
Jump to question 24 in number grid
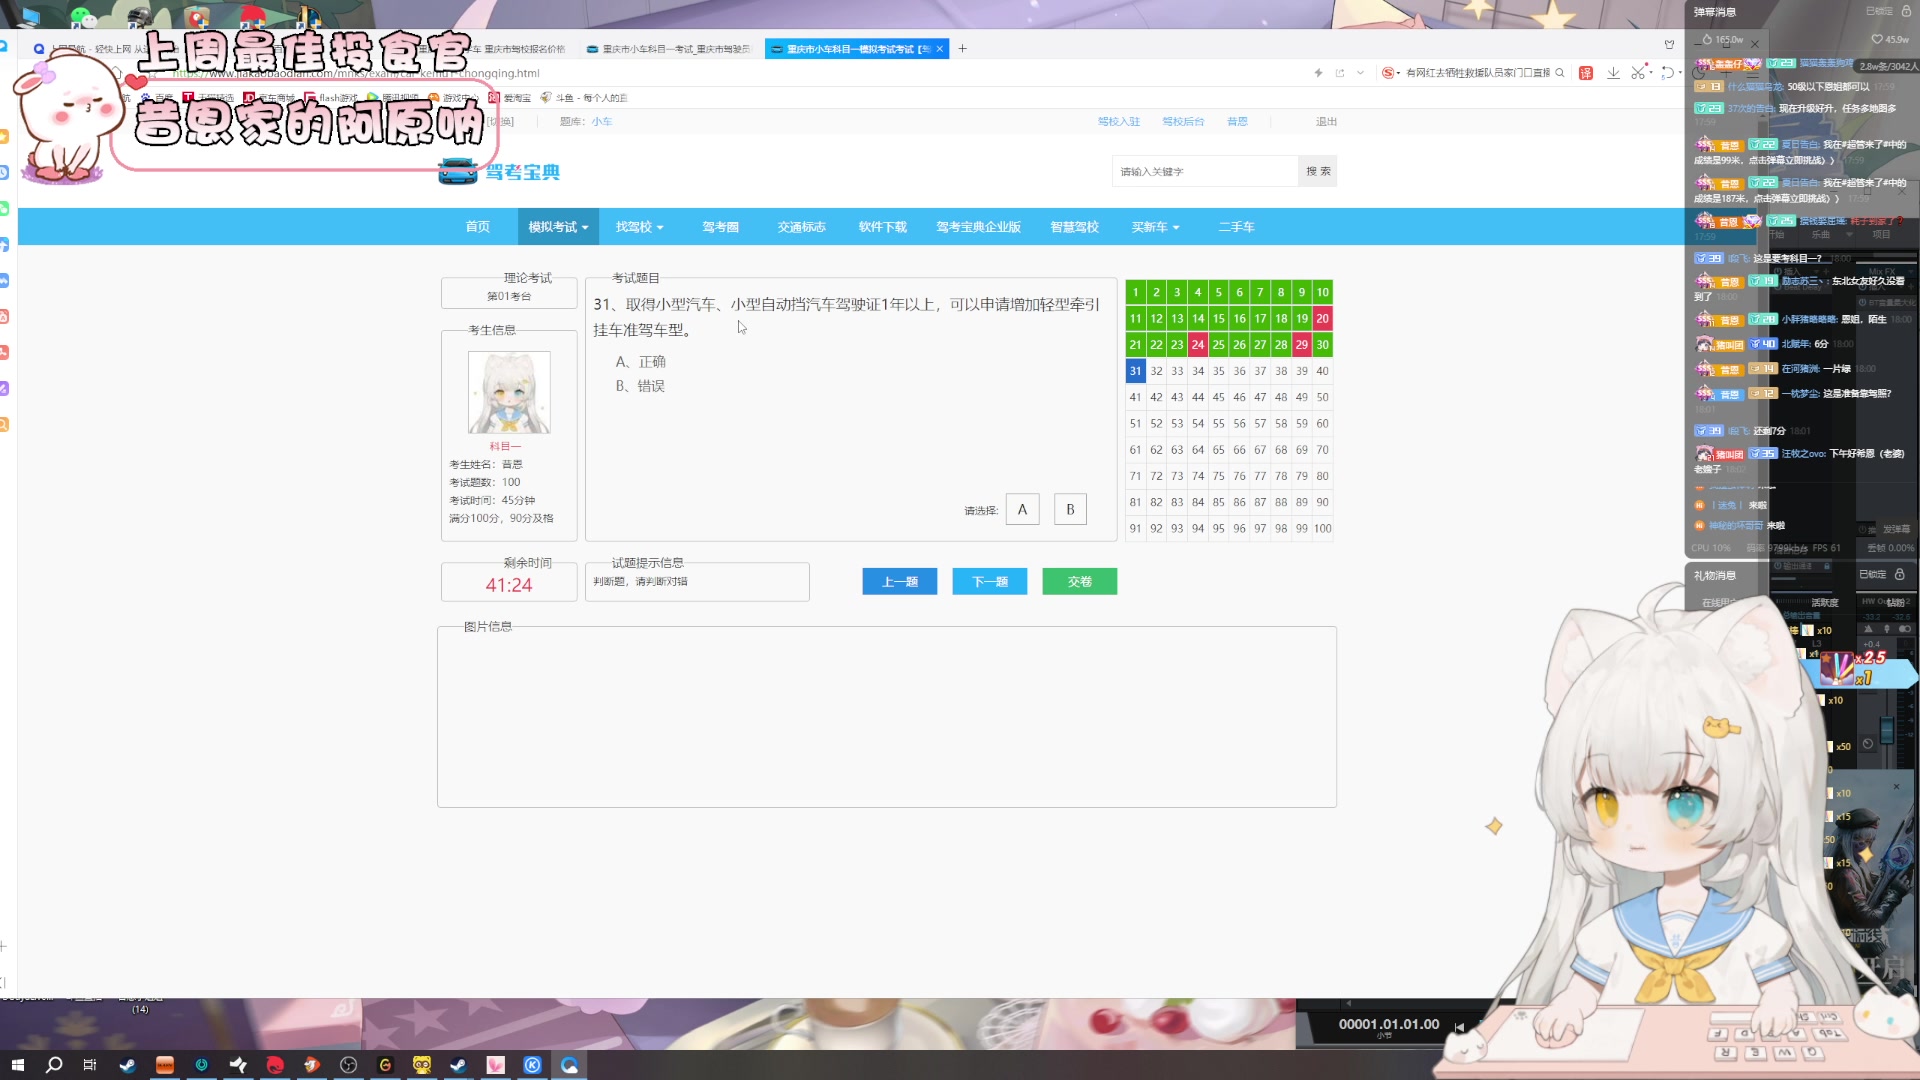[x=1197, y=345]
